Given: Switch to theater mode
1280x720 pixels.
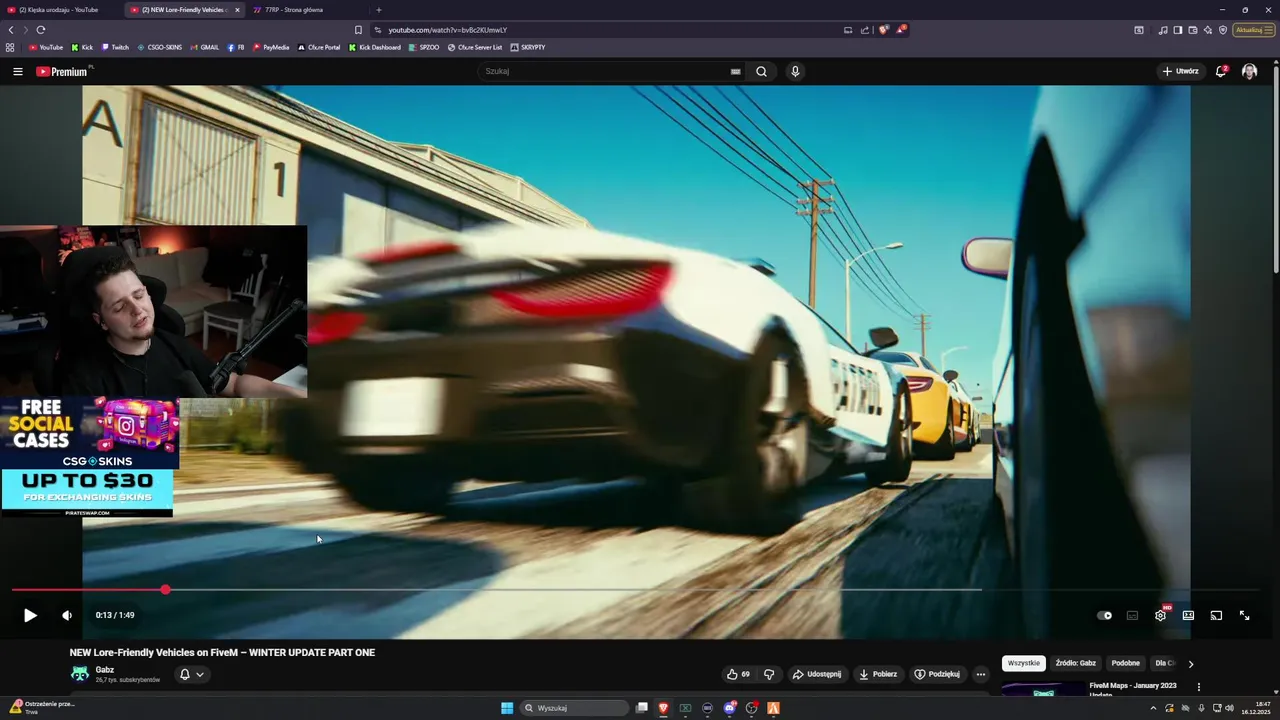Looking at the screenshot, I should (1188, 615).
